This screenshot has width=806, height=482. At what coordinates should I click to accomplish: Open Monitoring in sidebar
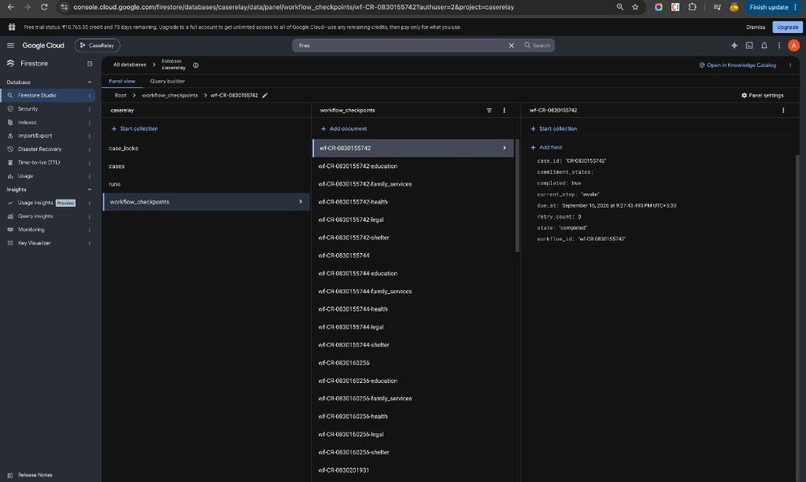(x=31, y=230)
